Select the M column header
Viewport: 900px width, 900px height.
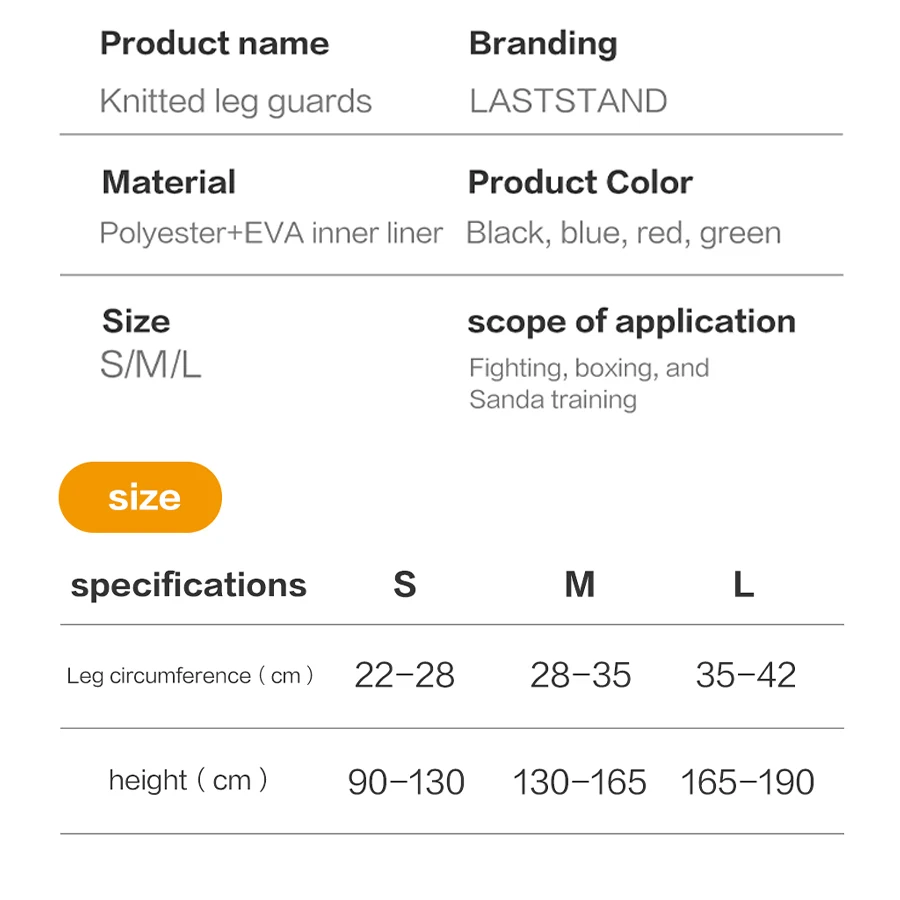[580, 585]
